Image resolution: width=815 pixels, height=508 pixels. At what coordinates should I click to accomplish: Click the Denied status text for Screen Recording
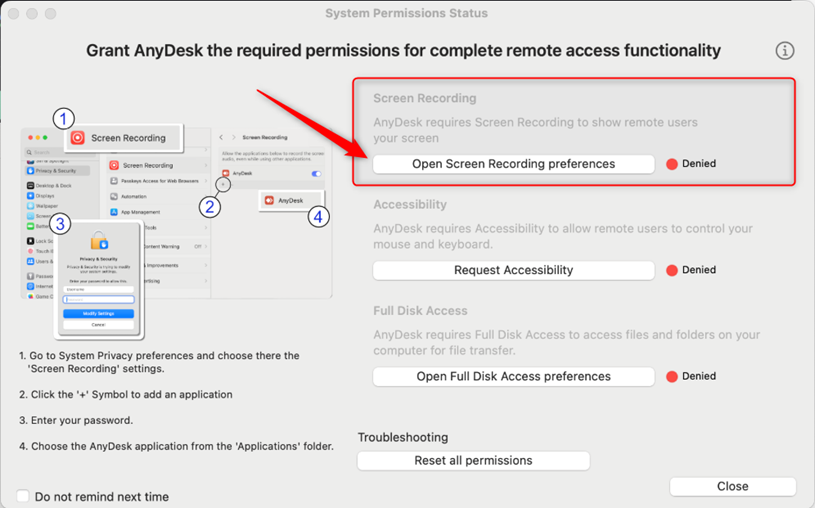(699, 164)
